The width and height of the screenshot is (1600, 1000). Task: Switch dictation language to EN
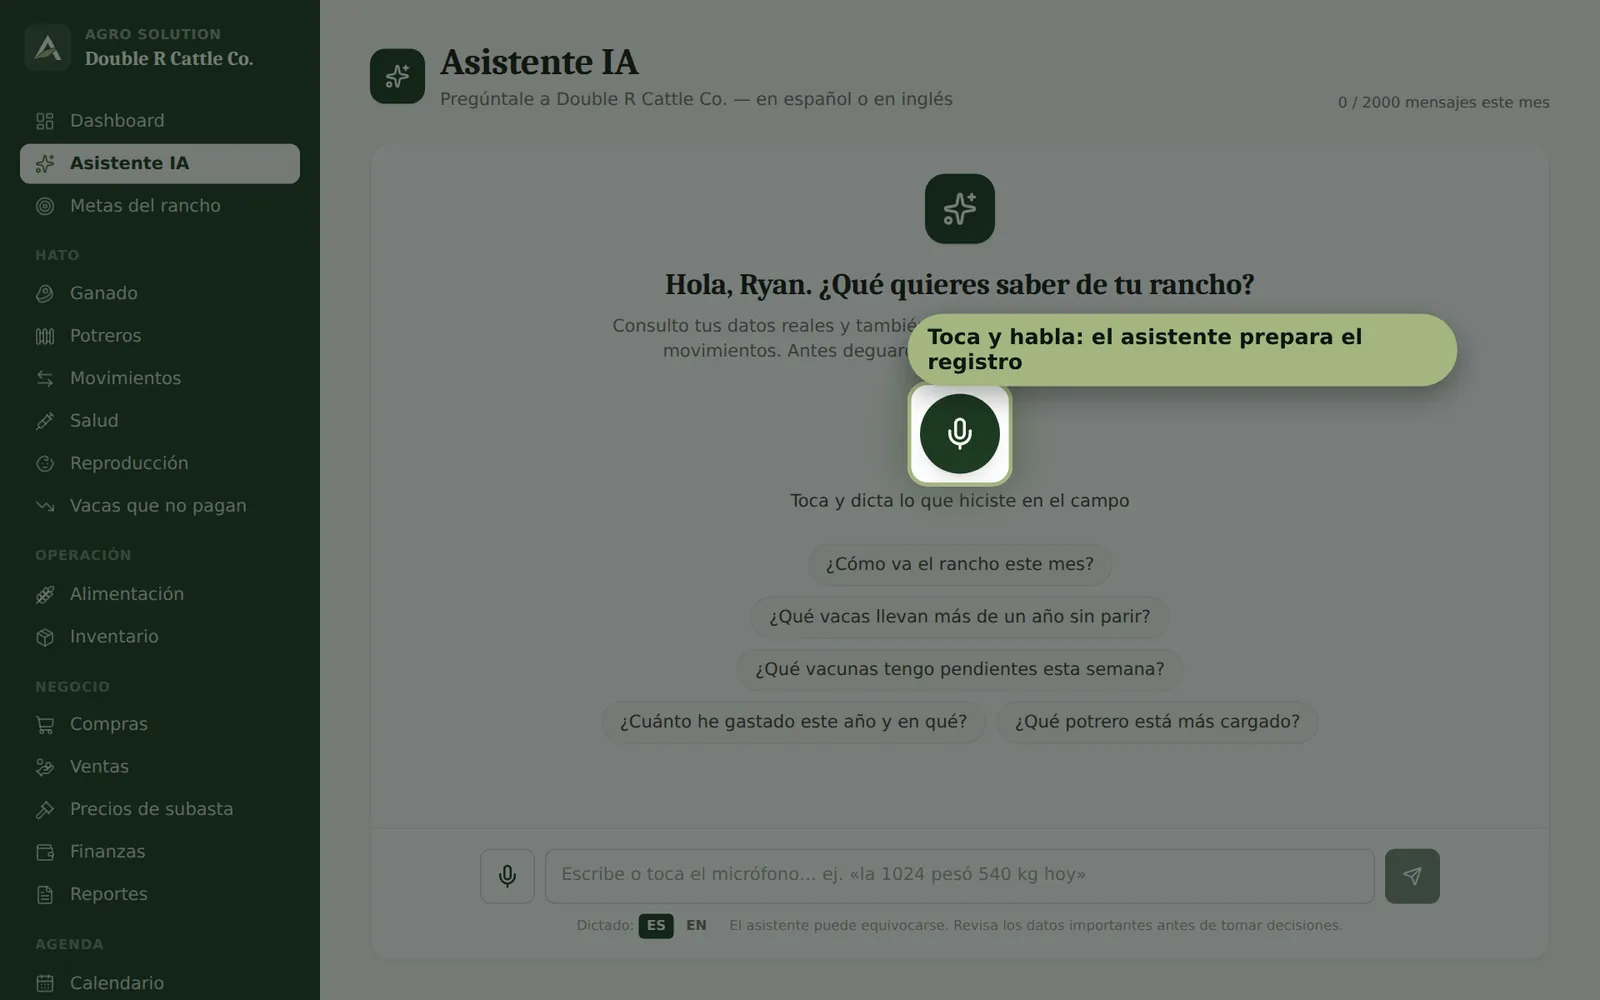point(696,926)
